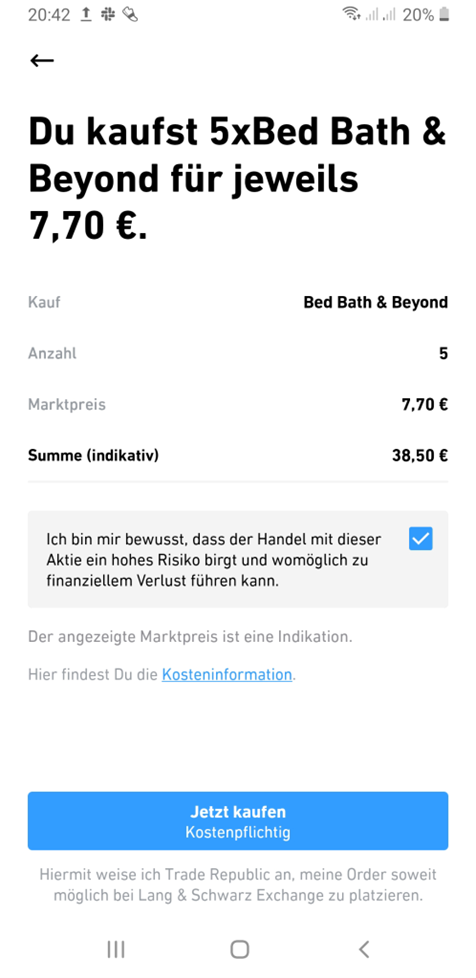Tap the Anzahl value 5
The image size is (476, 978).
pyautogui.click(x=444, y=354)
